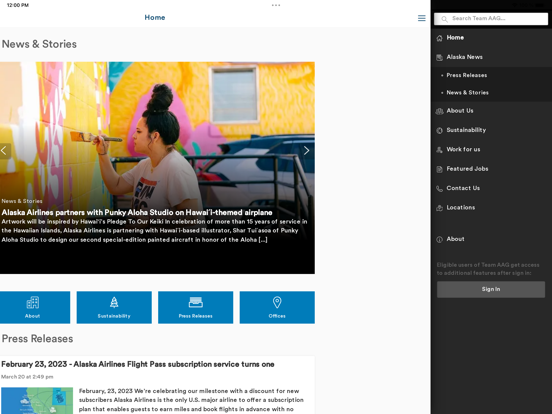Click the carousel story description text
The width and height of the screenshot is (552, 414).
[x=154, y=231]
